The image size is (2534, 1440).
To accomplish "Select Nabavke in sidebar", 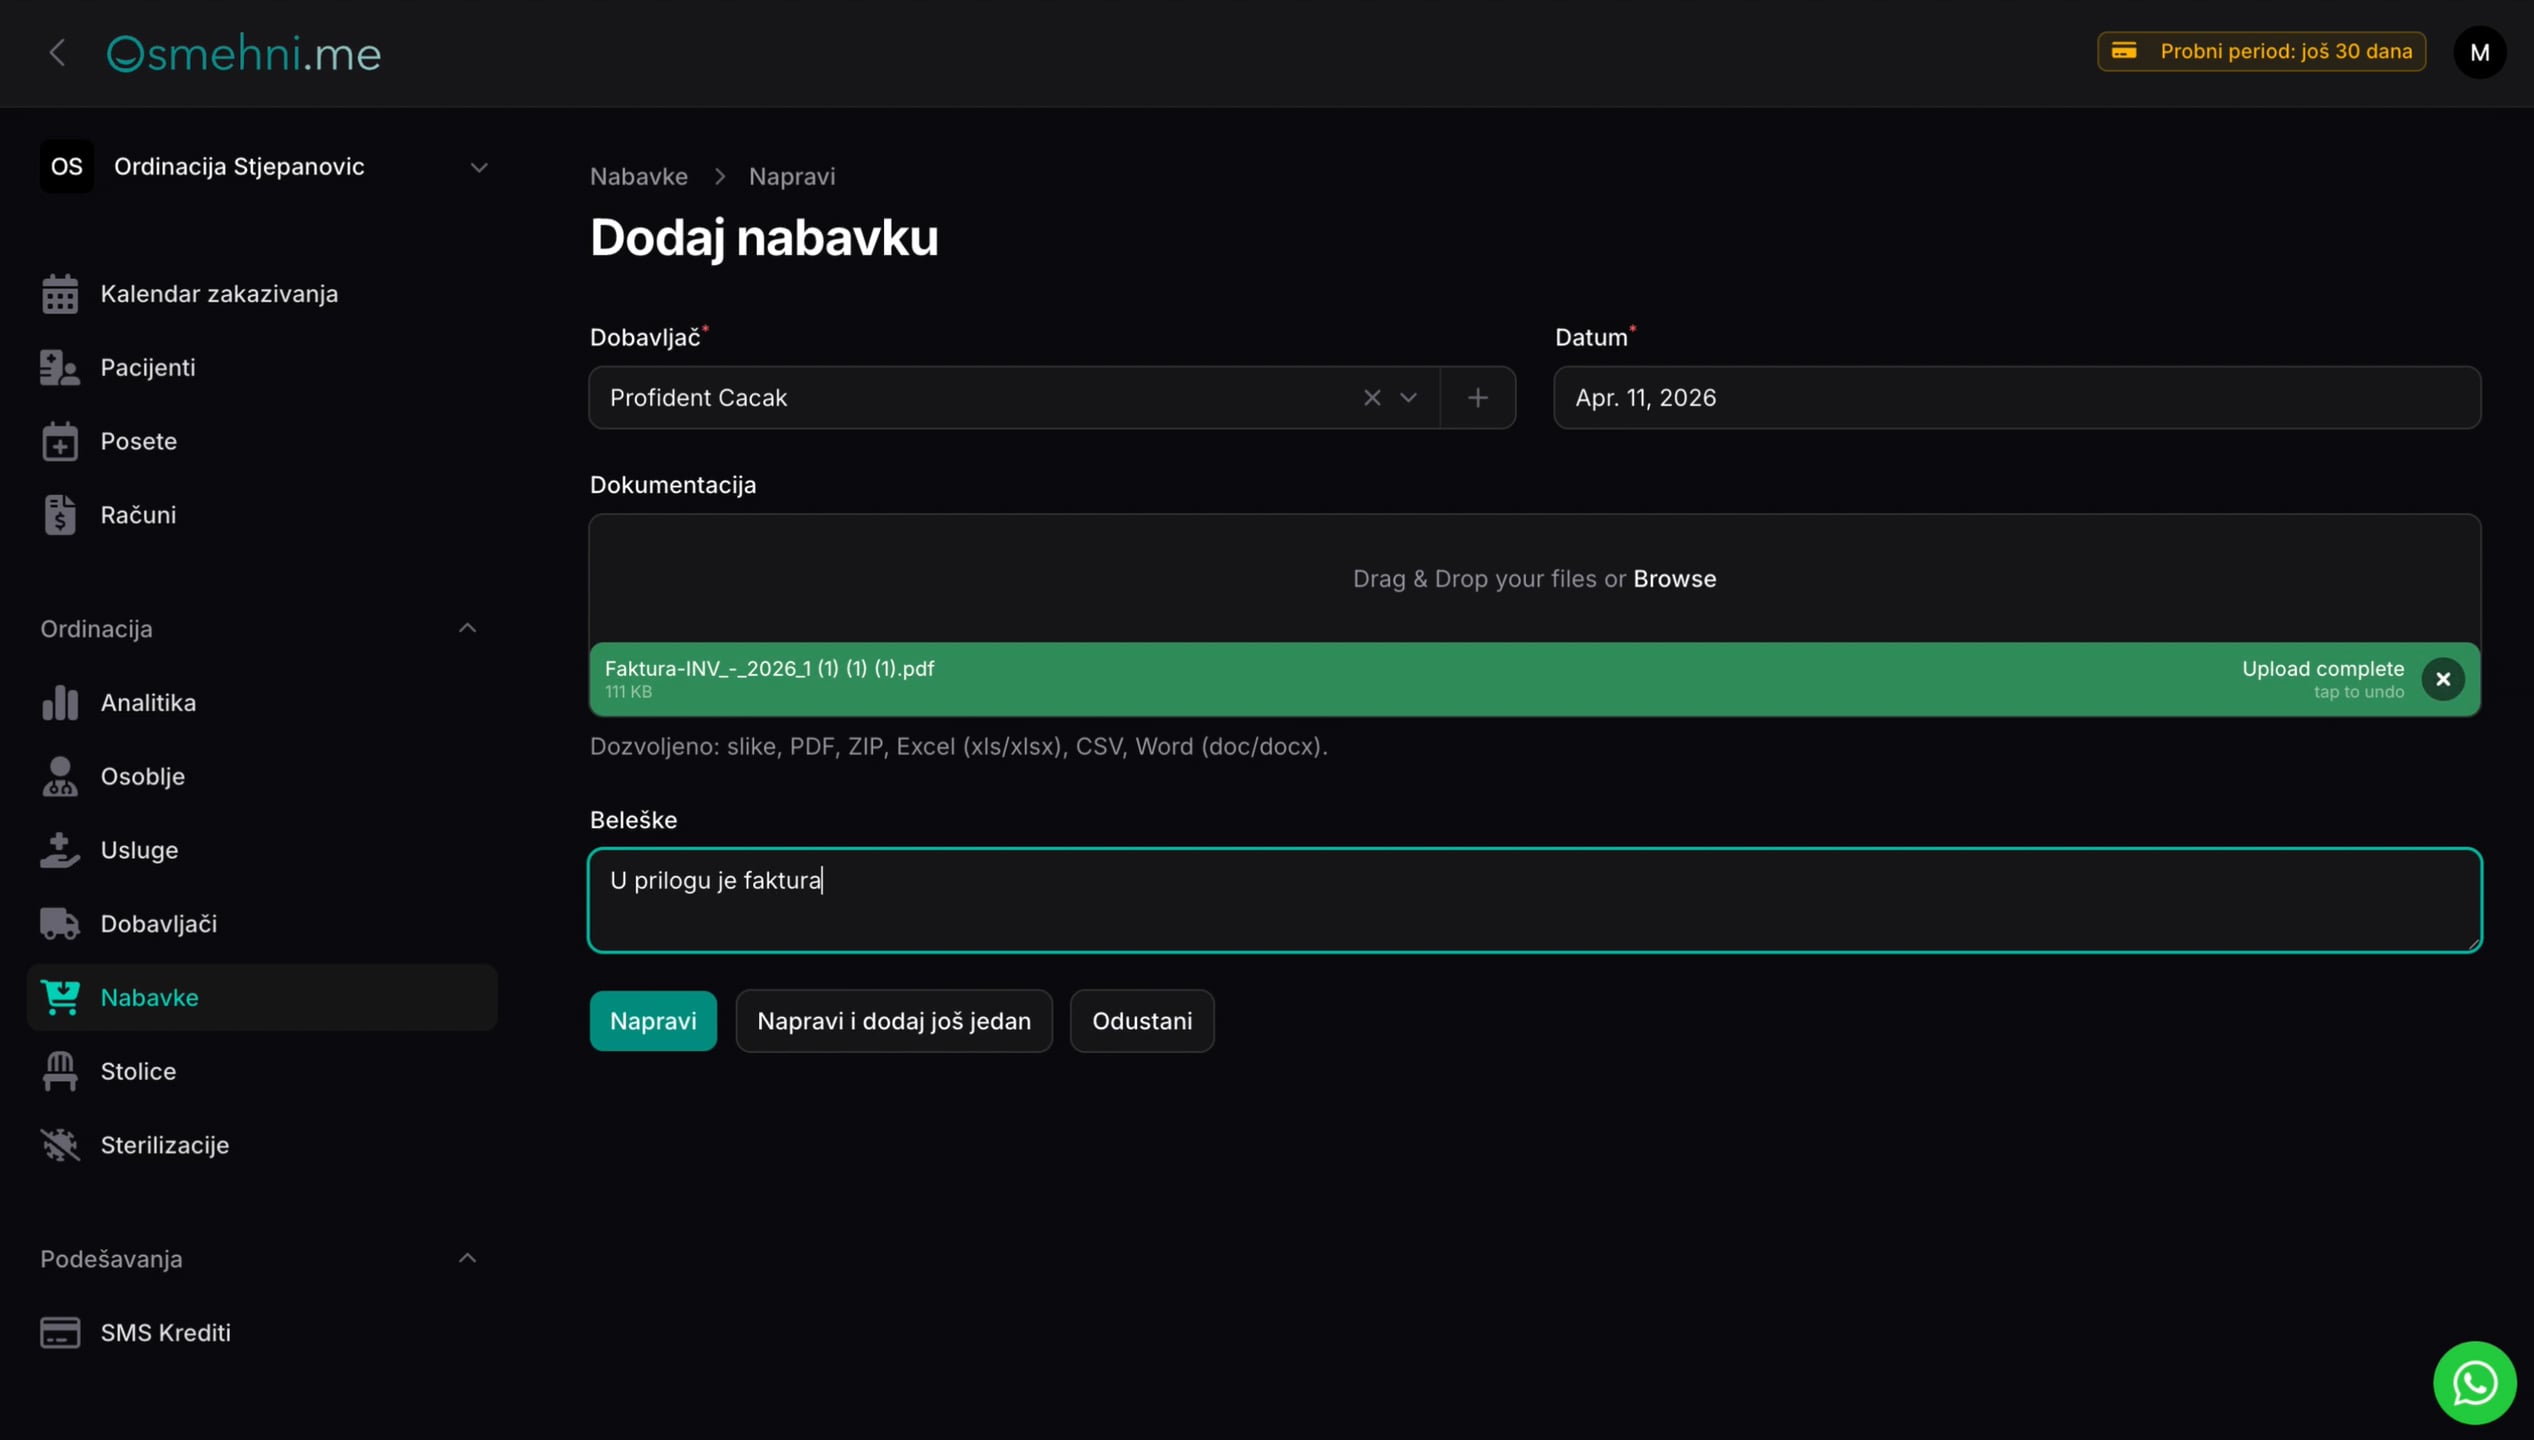I will (x=262, y=998).
